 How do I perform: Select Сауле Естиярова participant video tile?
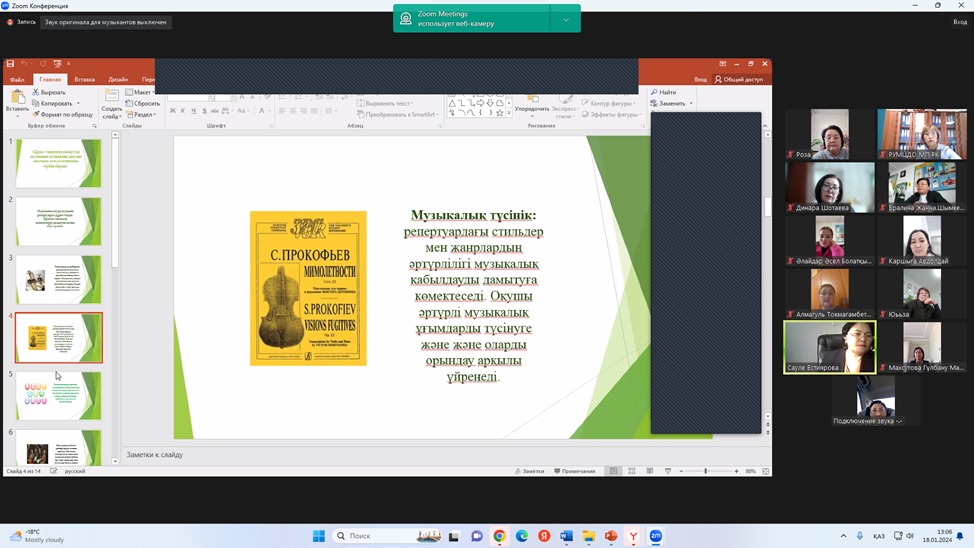(x=830, y=347)
